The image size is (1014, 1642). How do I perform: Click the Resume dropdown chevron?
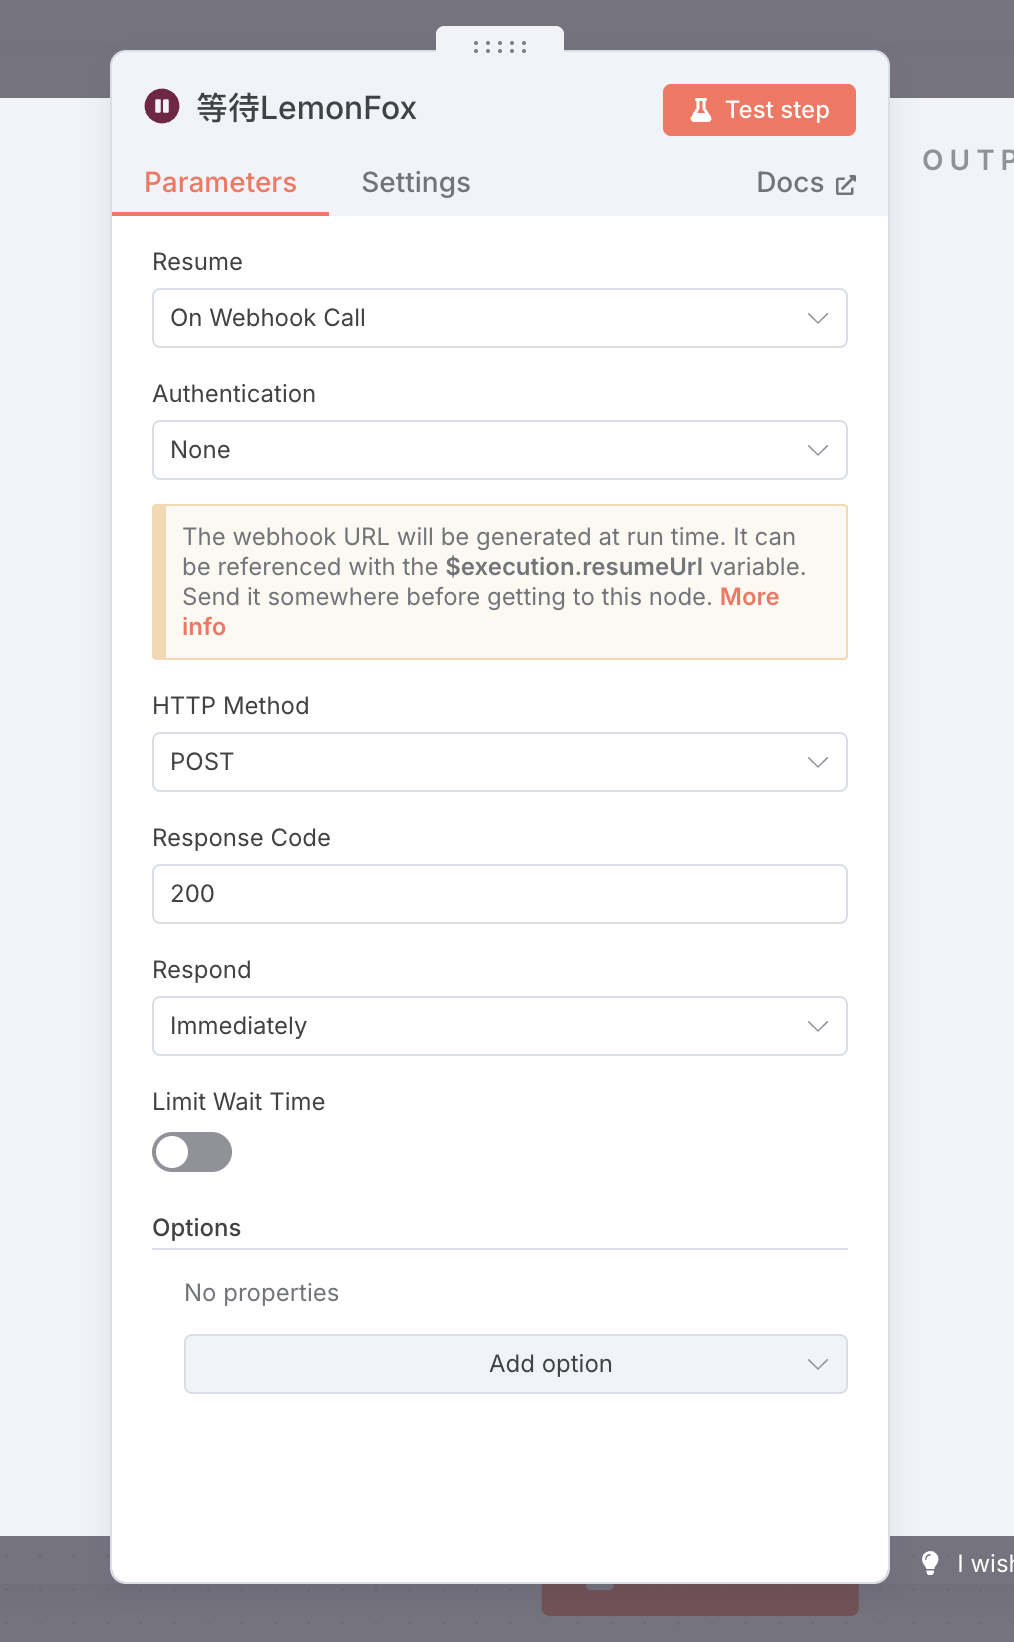818,318
